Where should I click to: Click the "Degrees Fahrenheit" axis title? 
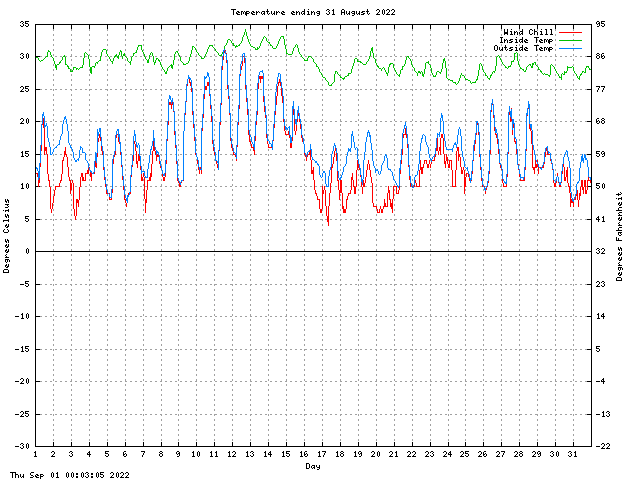tap(620, 236)
